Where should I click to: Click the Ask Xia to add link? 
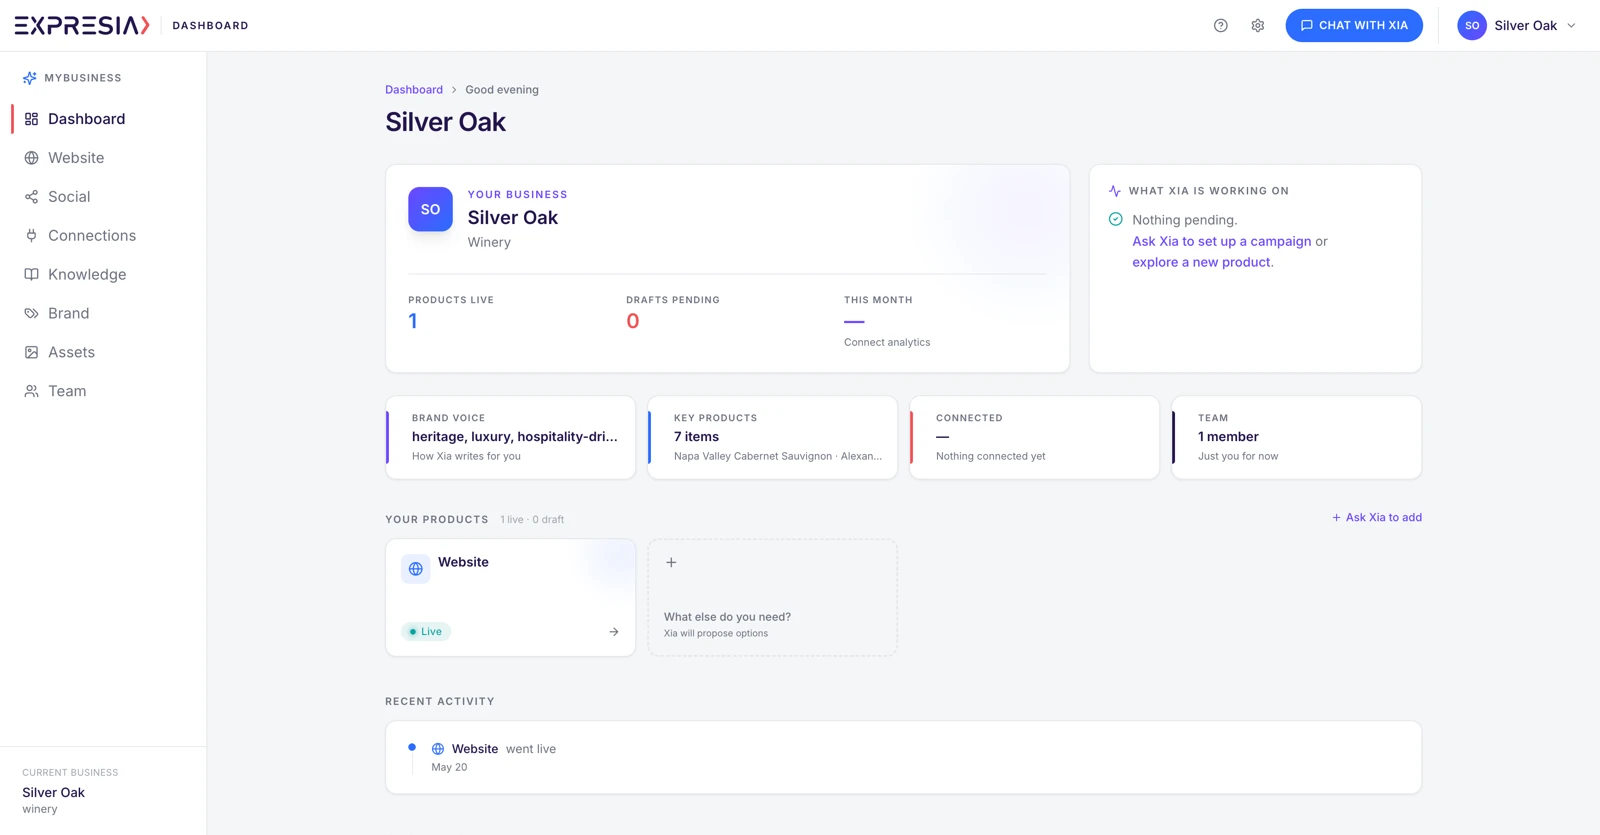1376,518
